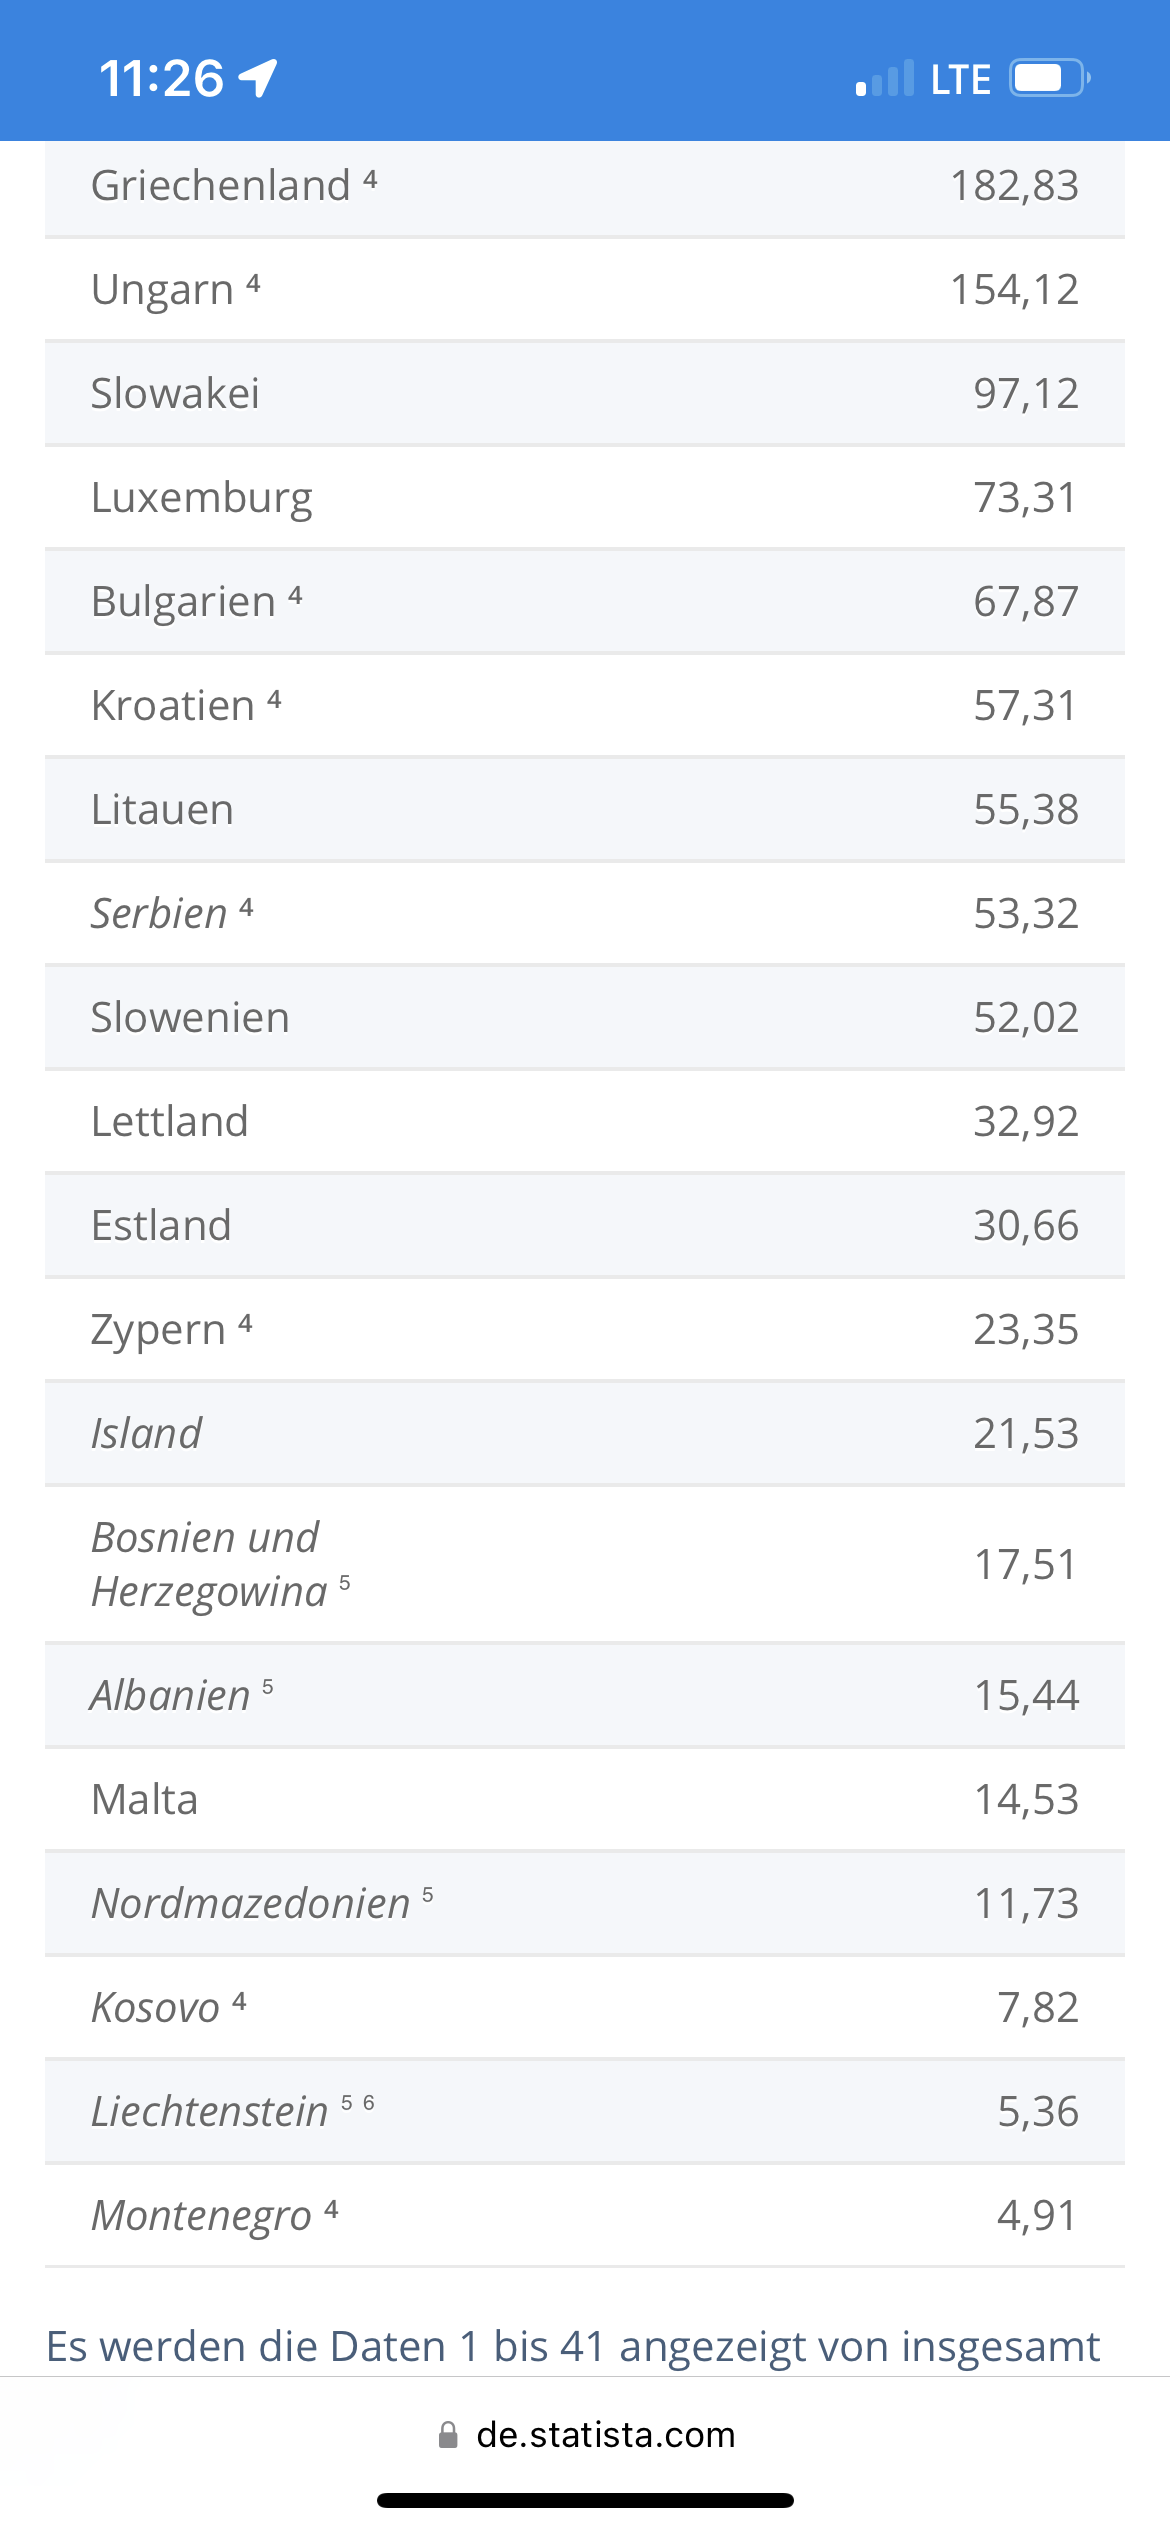Open the de.statista.com address bar

pos(585,2435)
